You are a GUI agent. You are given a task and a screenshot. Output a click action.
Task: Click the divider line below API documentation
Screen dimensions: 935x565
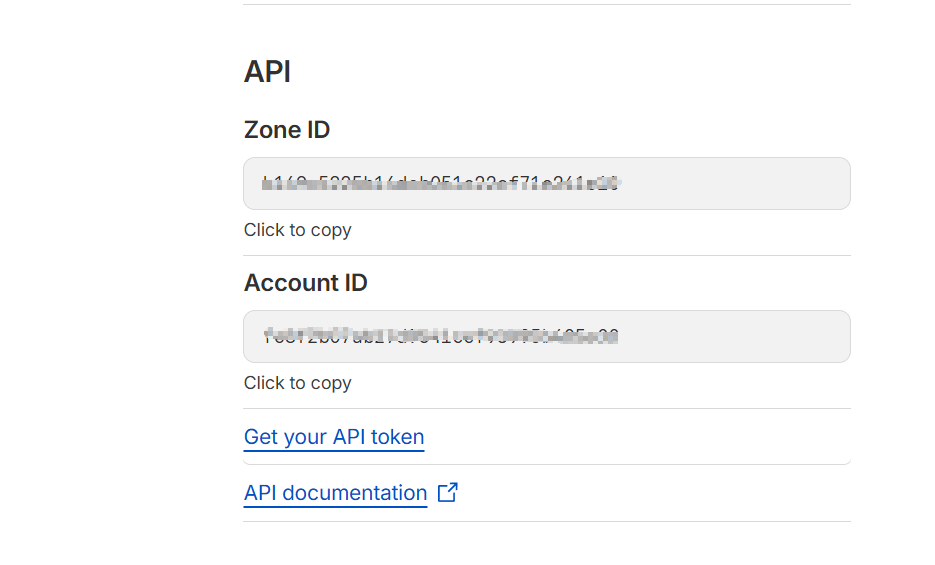click(x=546, y=521)
